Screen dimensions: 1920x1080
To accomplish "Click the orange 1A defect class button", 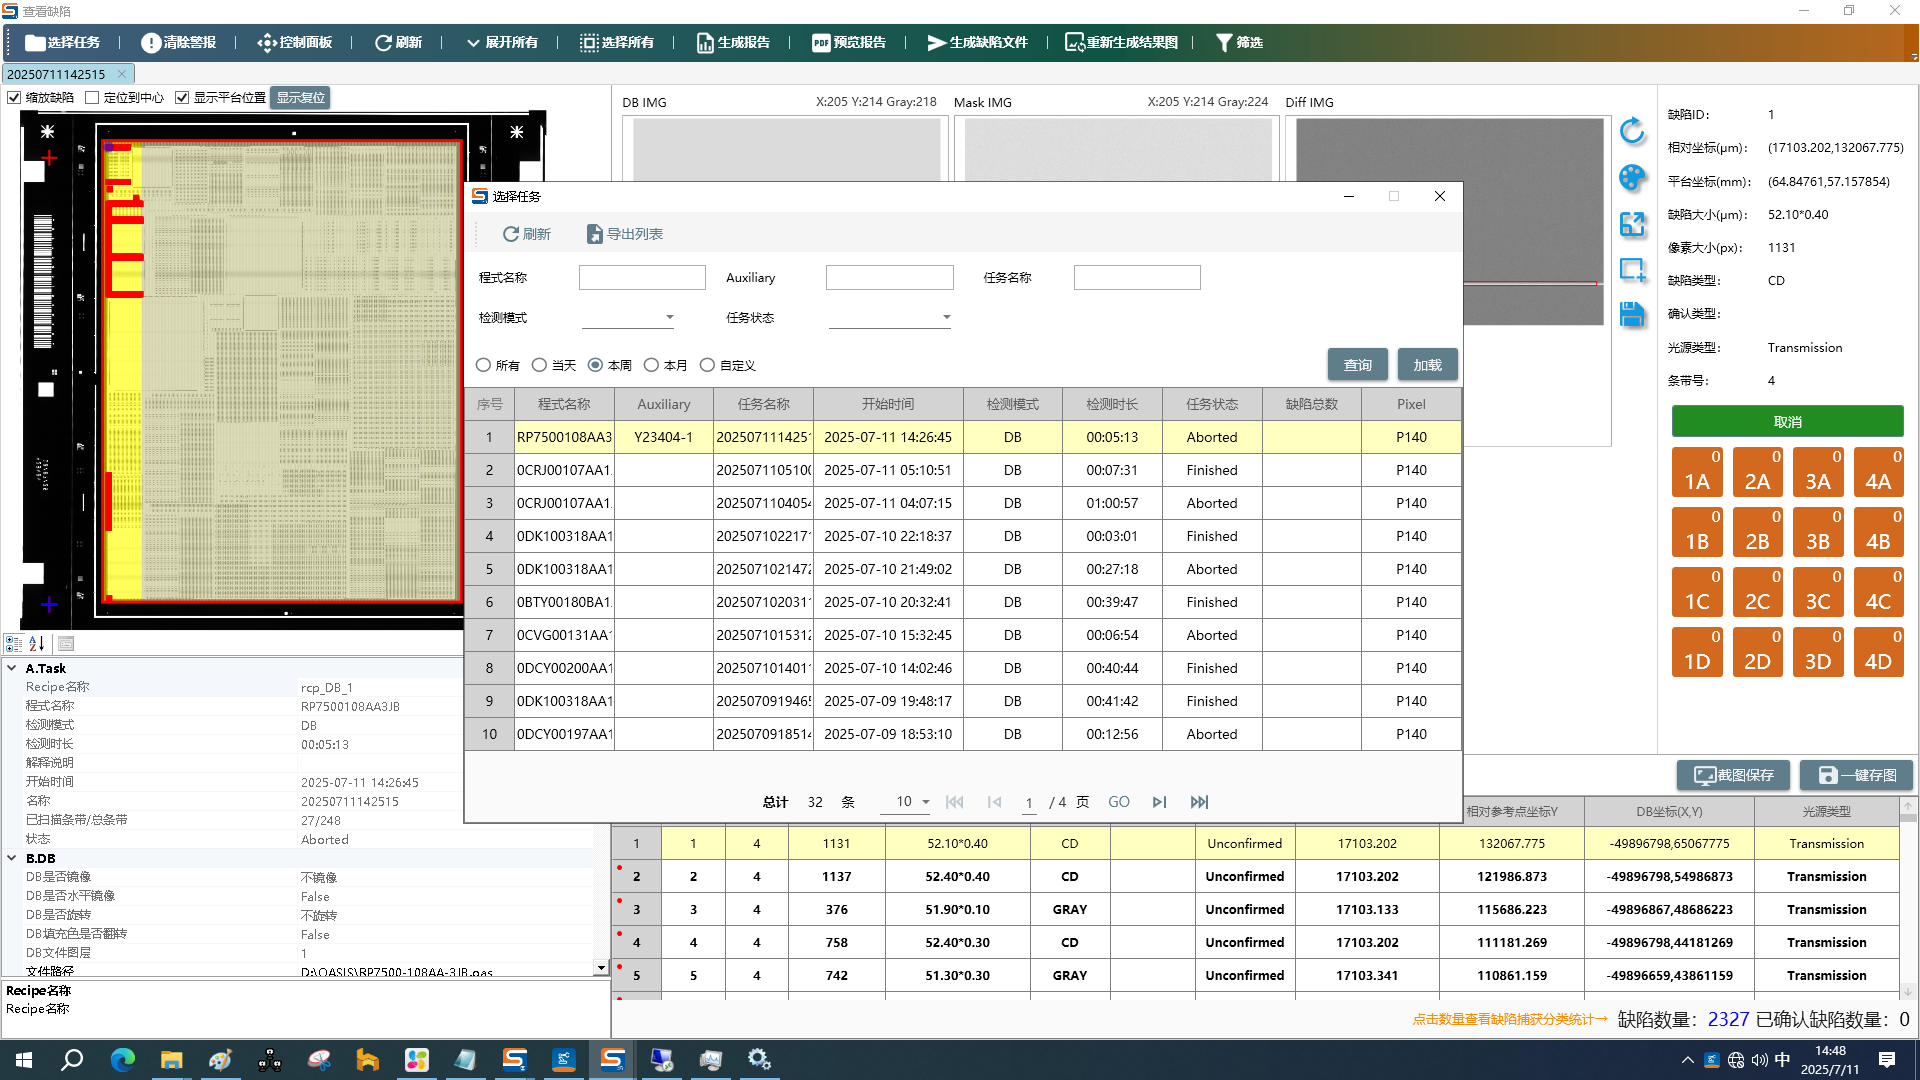I will [1697, 472].
